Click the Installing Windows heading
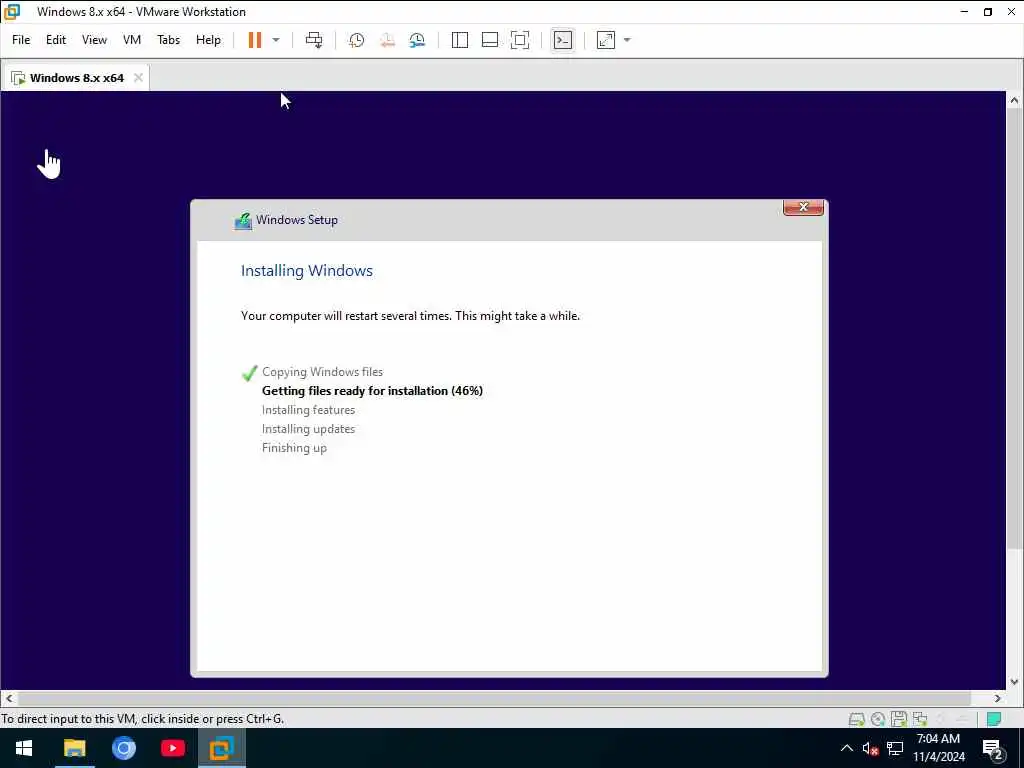Image resolution: width=1024 pixels, height=768 pixels. (x=307, y=270)
